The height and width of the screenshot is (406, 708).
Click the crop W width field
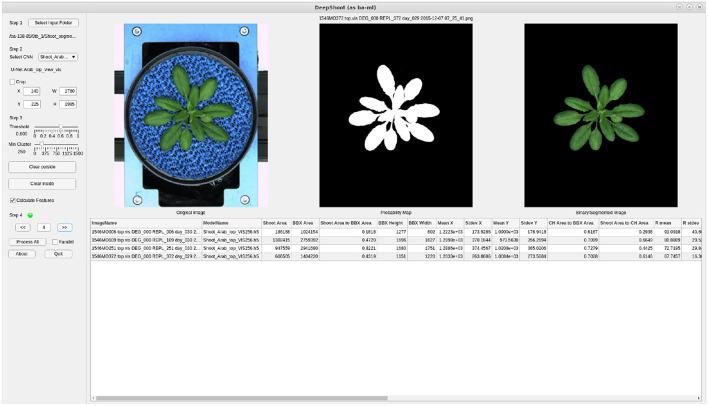(66, 92)
